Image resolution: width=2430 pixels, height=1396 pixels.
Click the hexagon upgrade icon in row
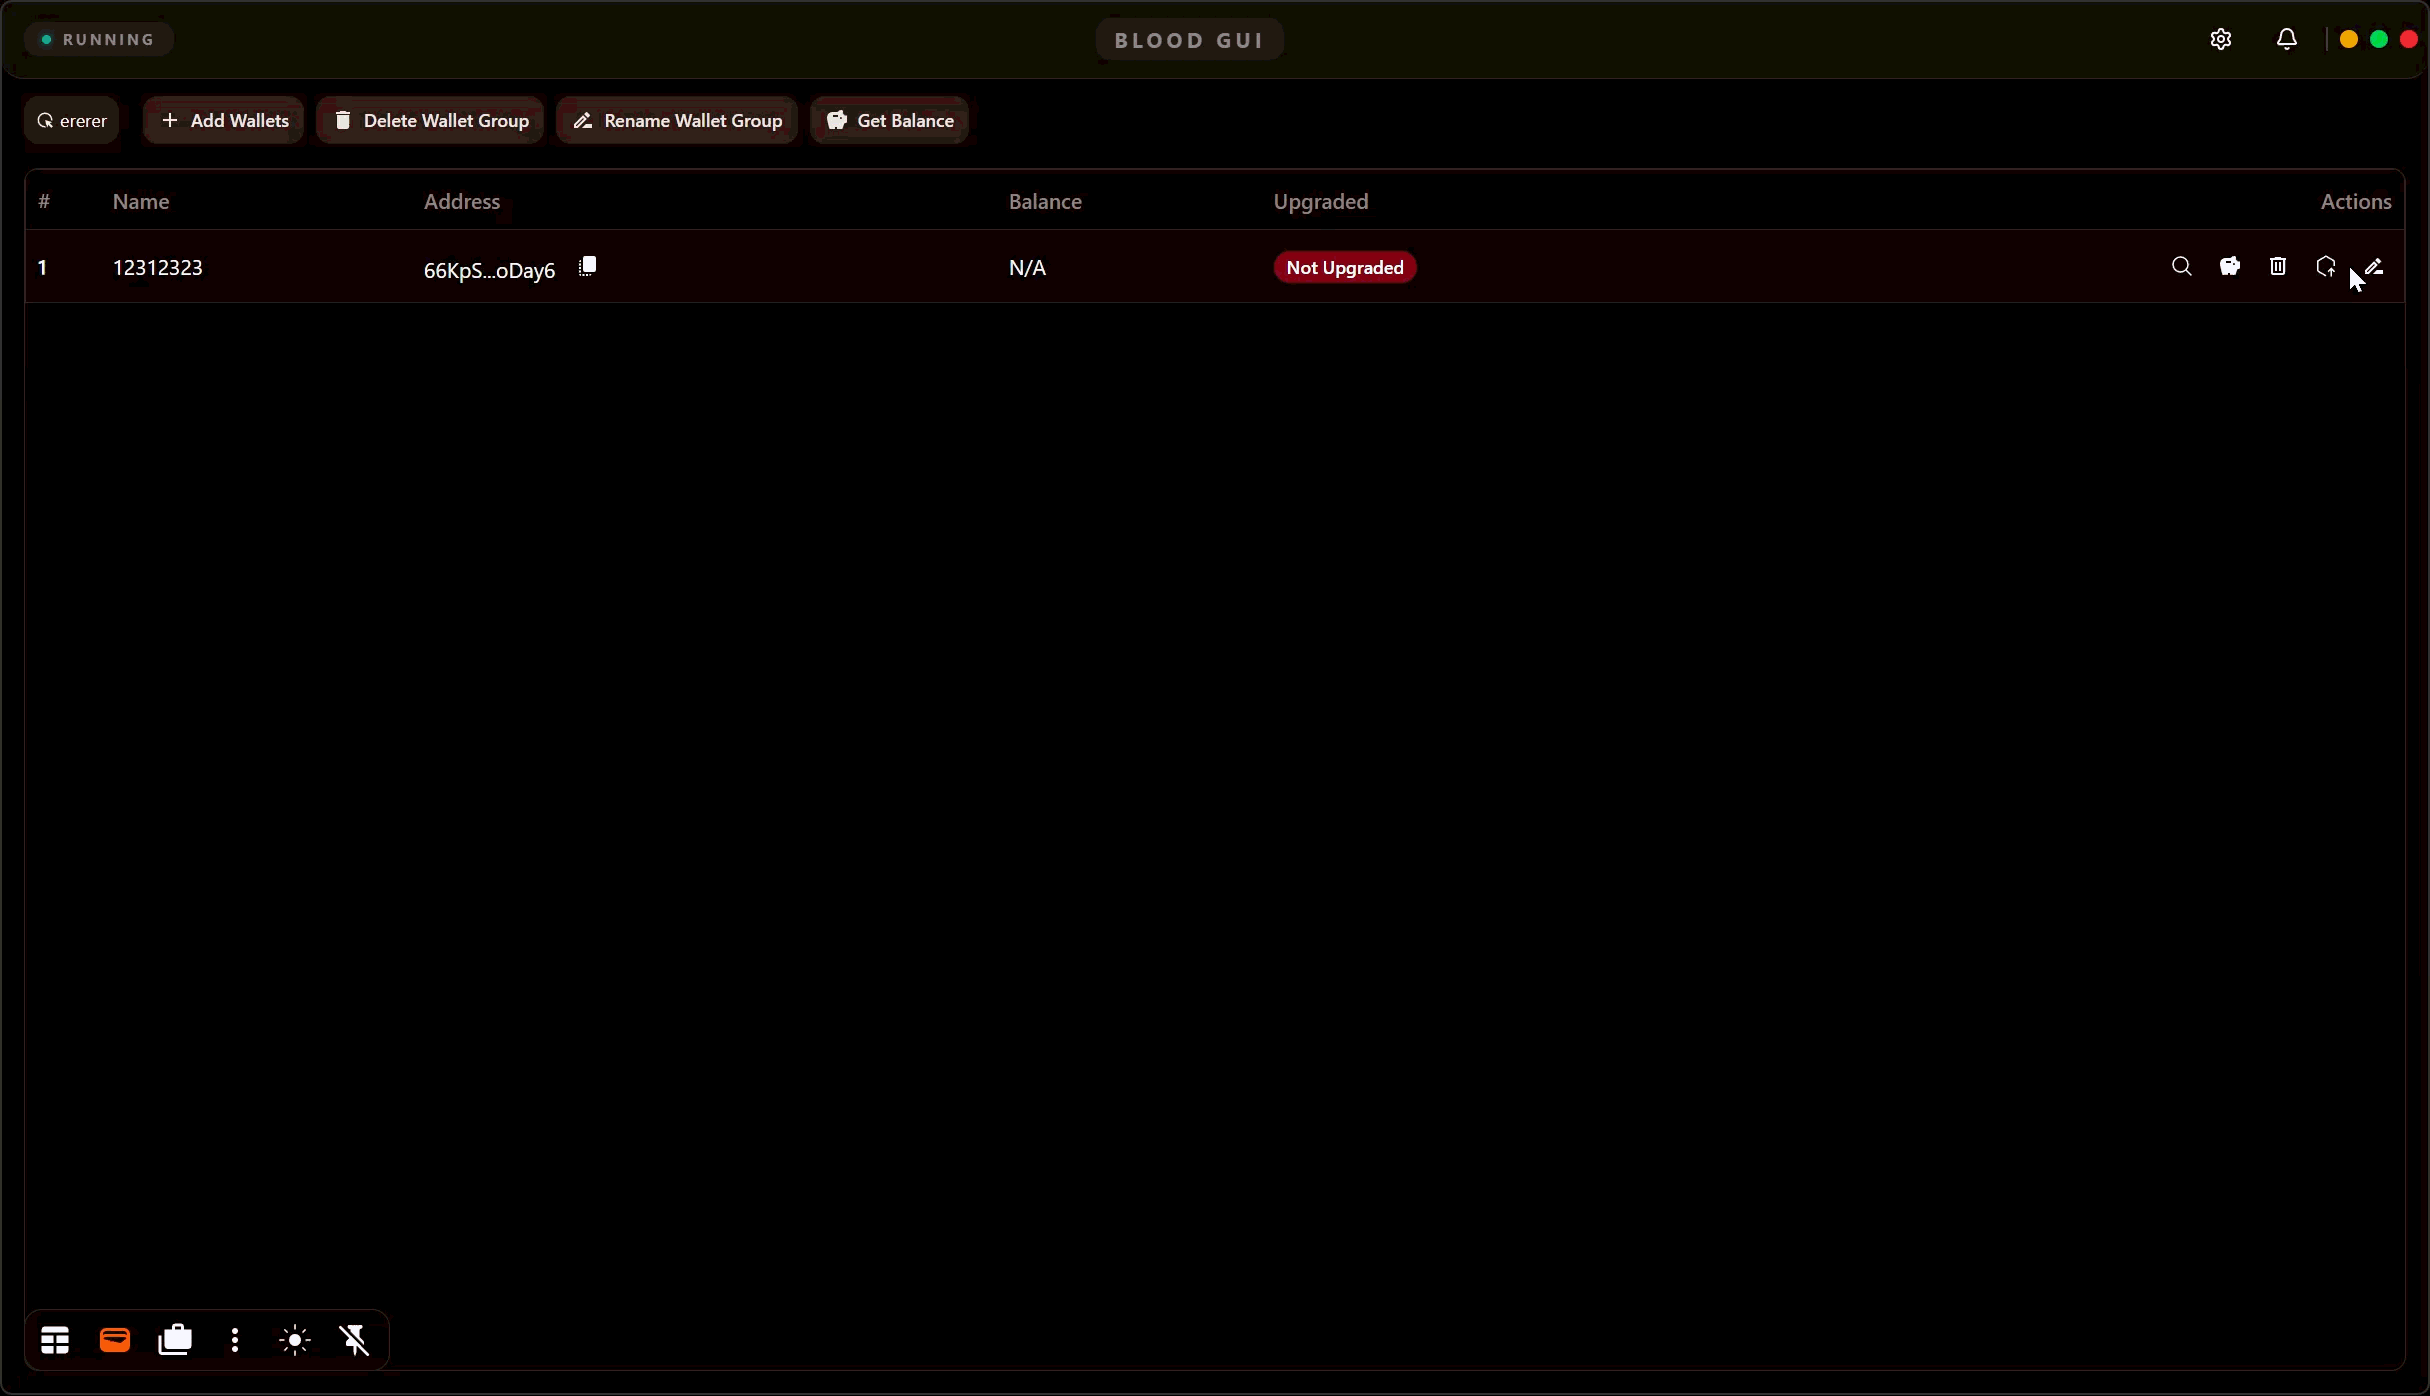2325,267
